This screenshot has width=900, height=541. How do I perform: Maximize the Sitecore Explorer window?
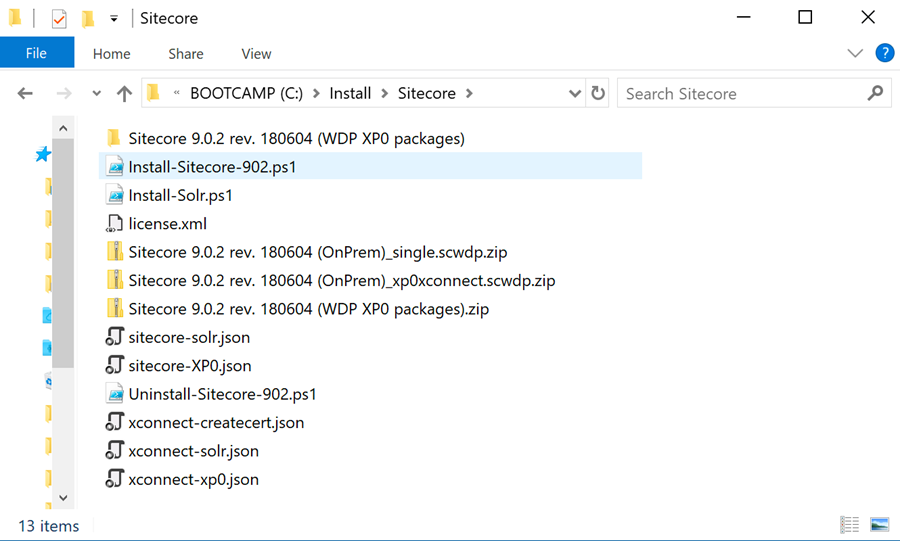pos(805,17)
